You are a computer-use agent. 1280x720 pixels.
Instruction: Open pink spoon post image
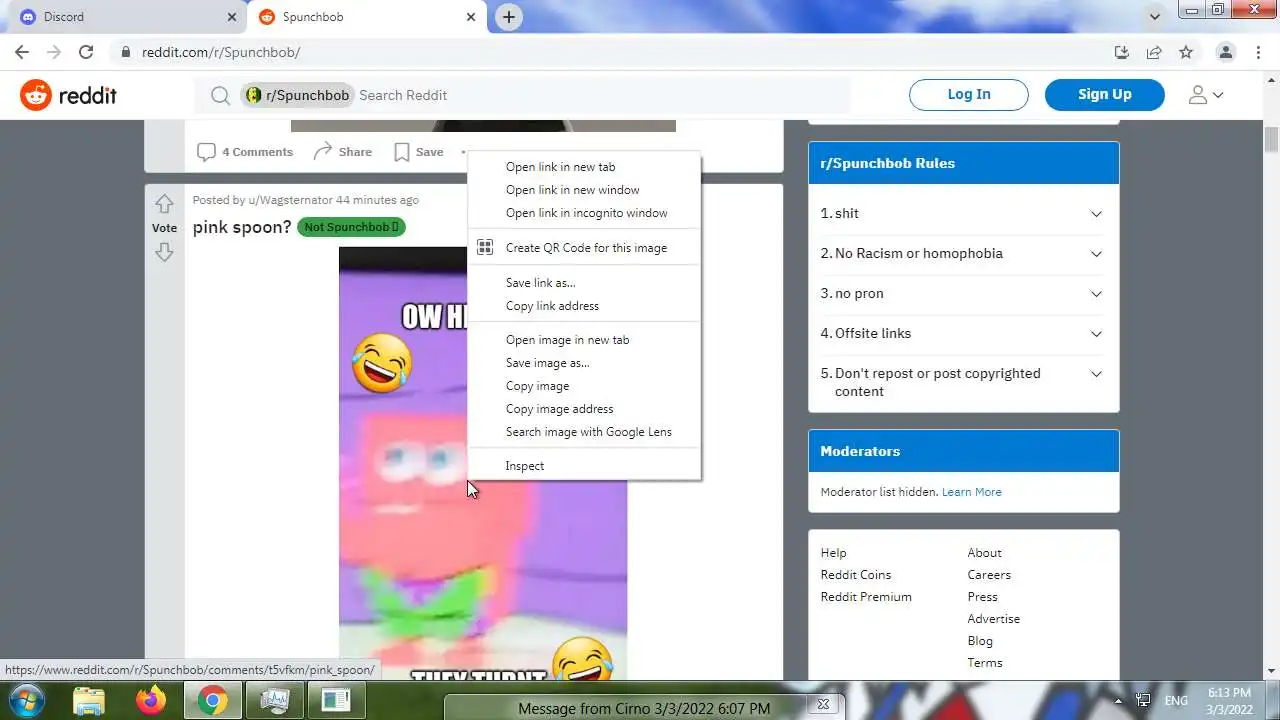[x=483, y=463]
